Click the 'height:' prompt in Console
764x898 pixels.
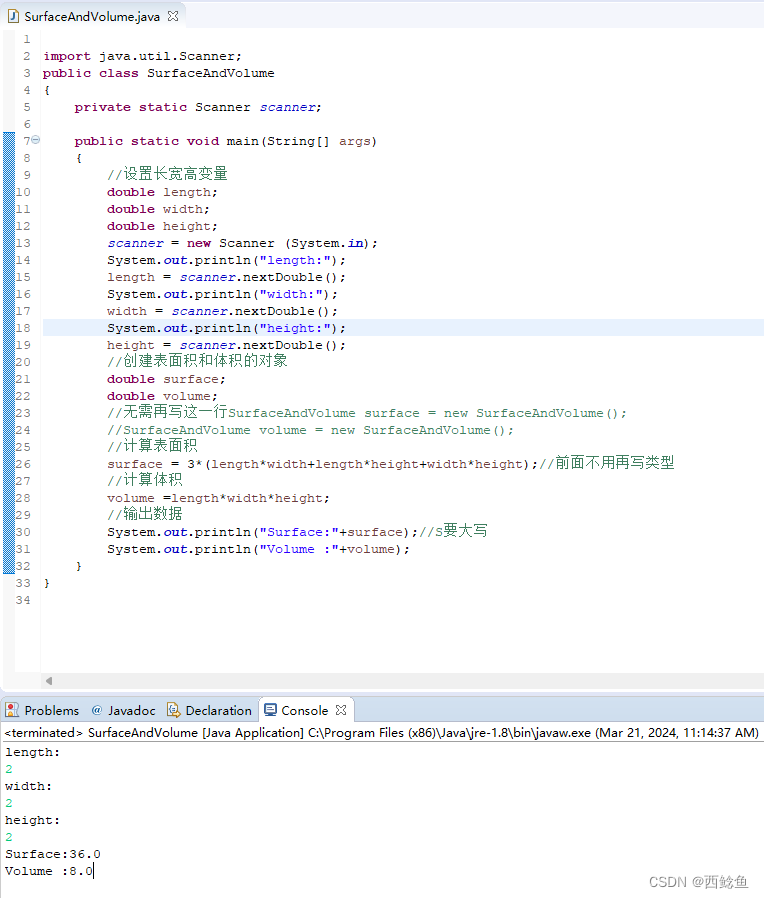click(33, 820)
